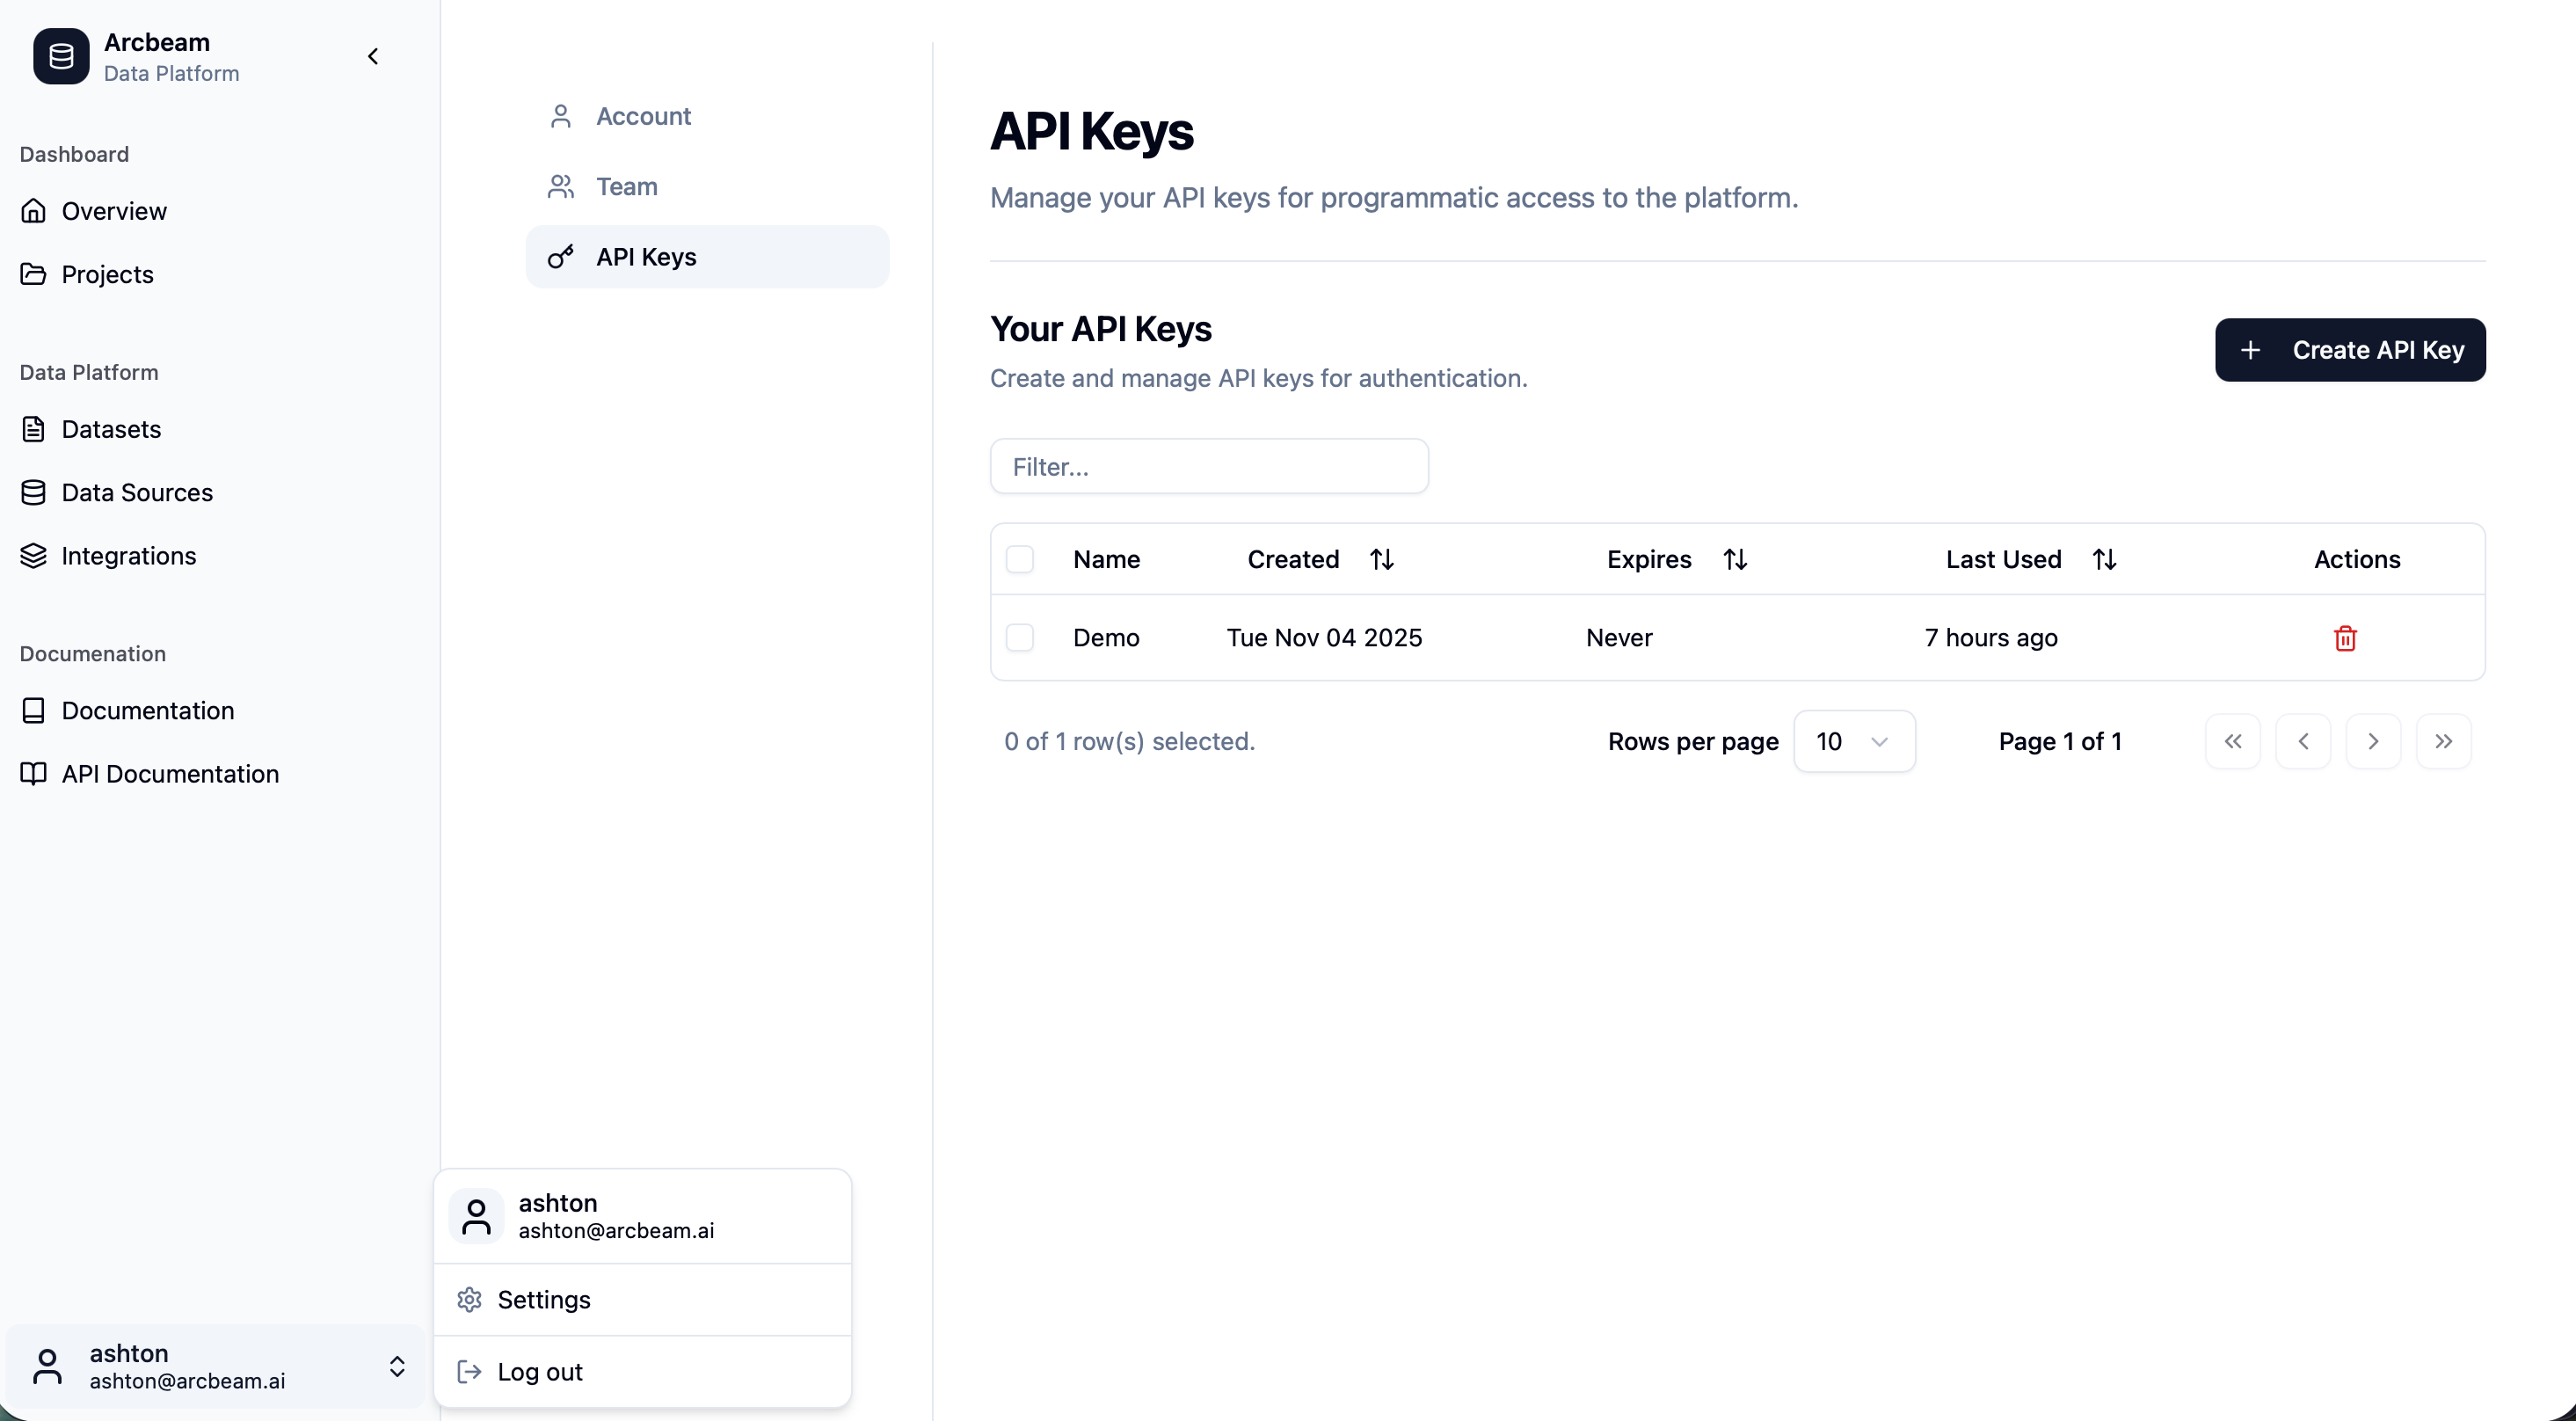Viewport: 2576px width, 1421px height.
Task: Select the Account menu item
Action: 643,116
